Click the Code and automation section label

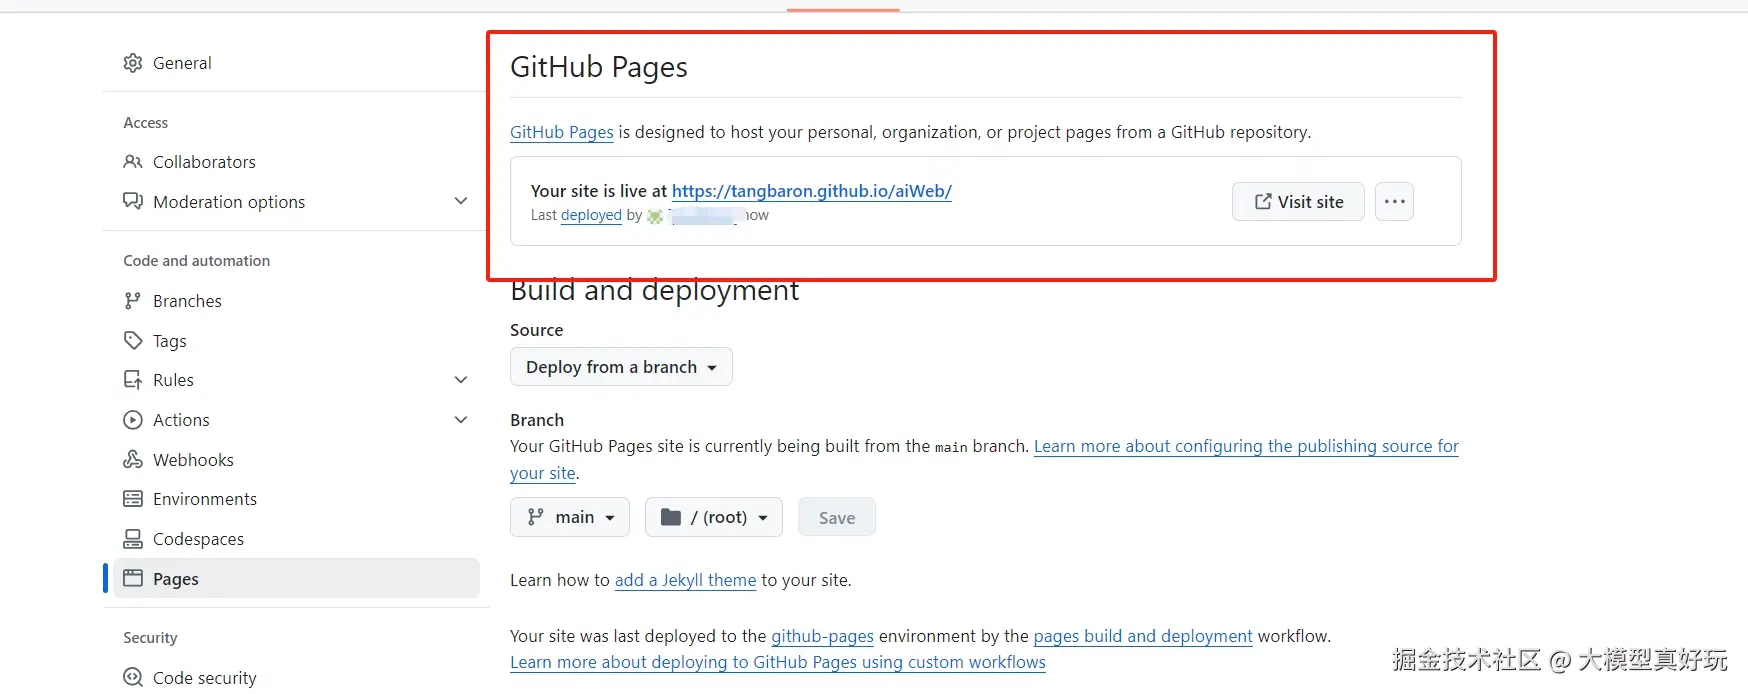[x=197, y=261]
